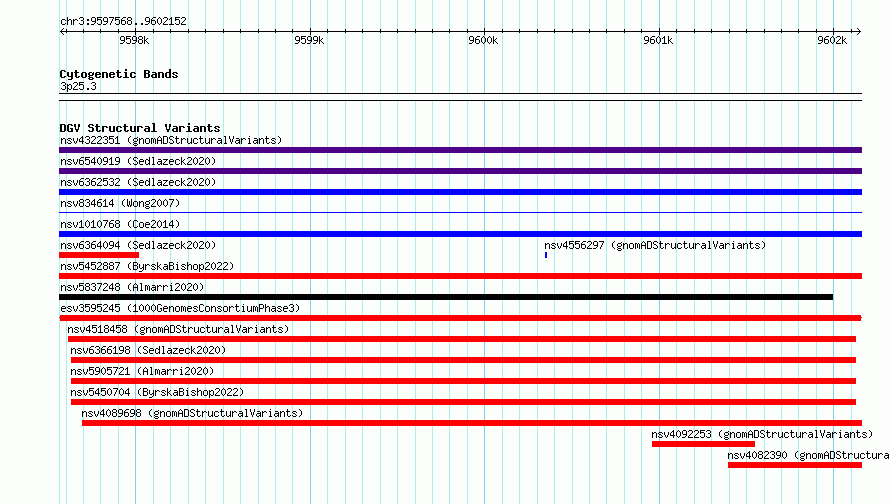Click the 9600k ruler tick label
The width and height of the screenshot is (890, 504).
pyautogui.click(x=483, y=40)
